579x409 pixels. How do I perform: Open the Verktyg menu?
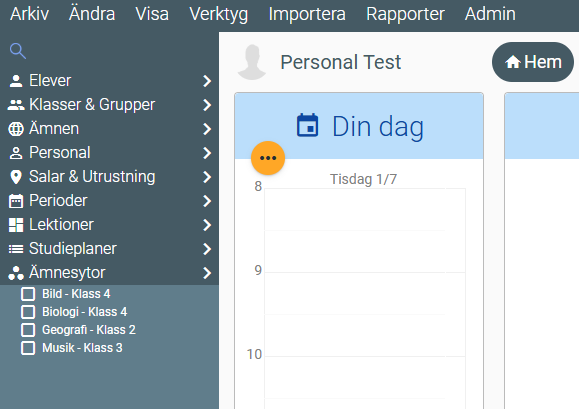point(219,14)
